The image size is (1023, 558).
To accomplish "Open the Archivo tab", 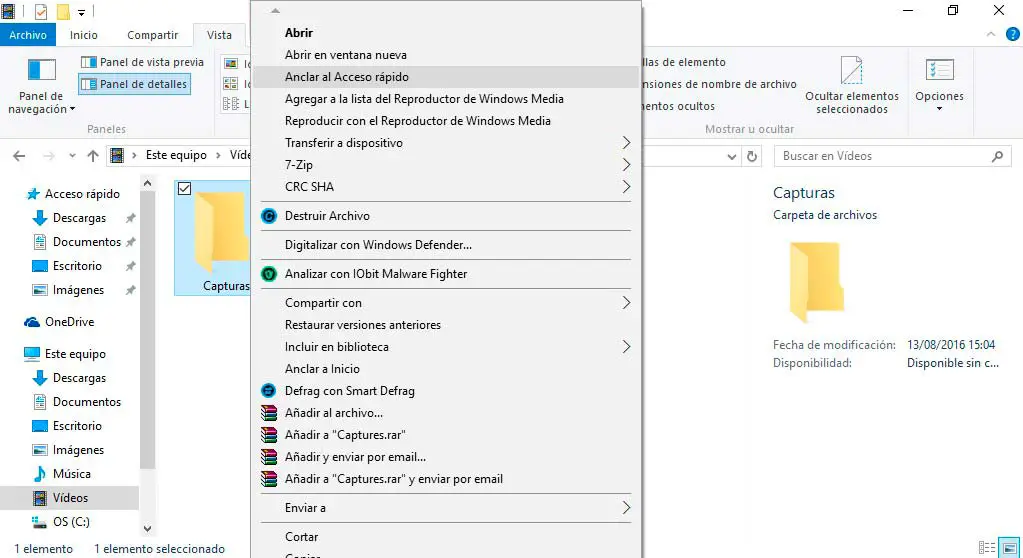I will point(28,35).
